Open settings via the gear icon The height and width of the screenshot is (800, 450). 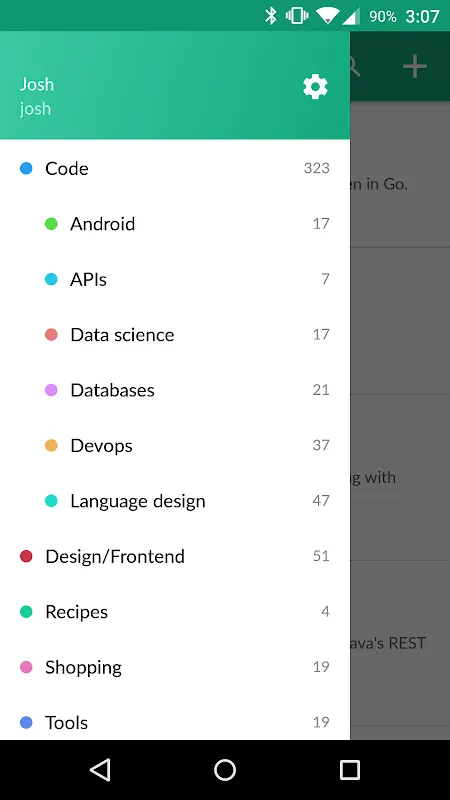315,86
